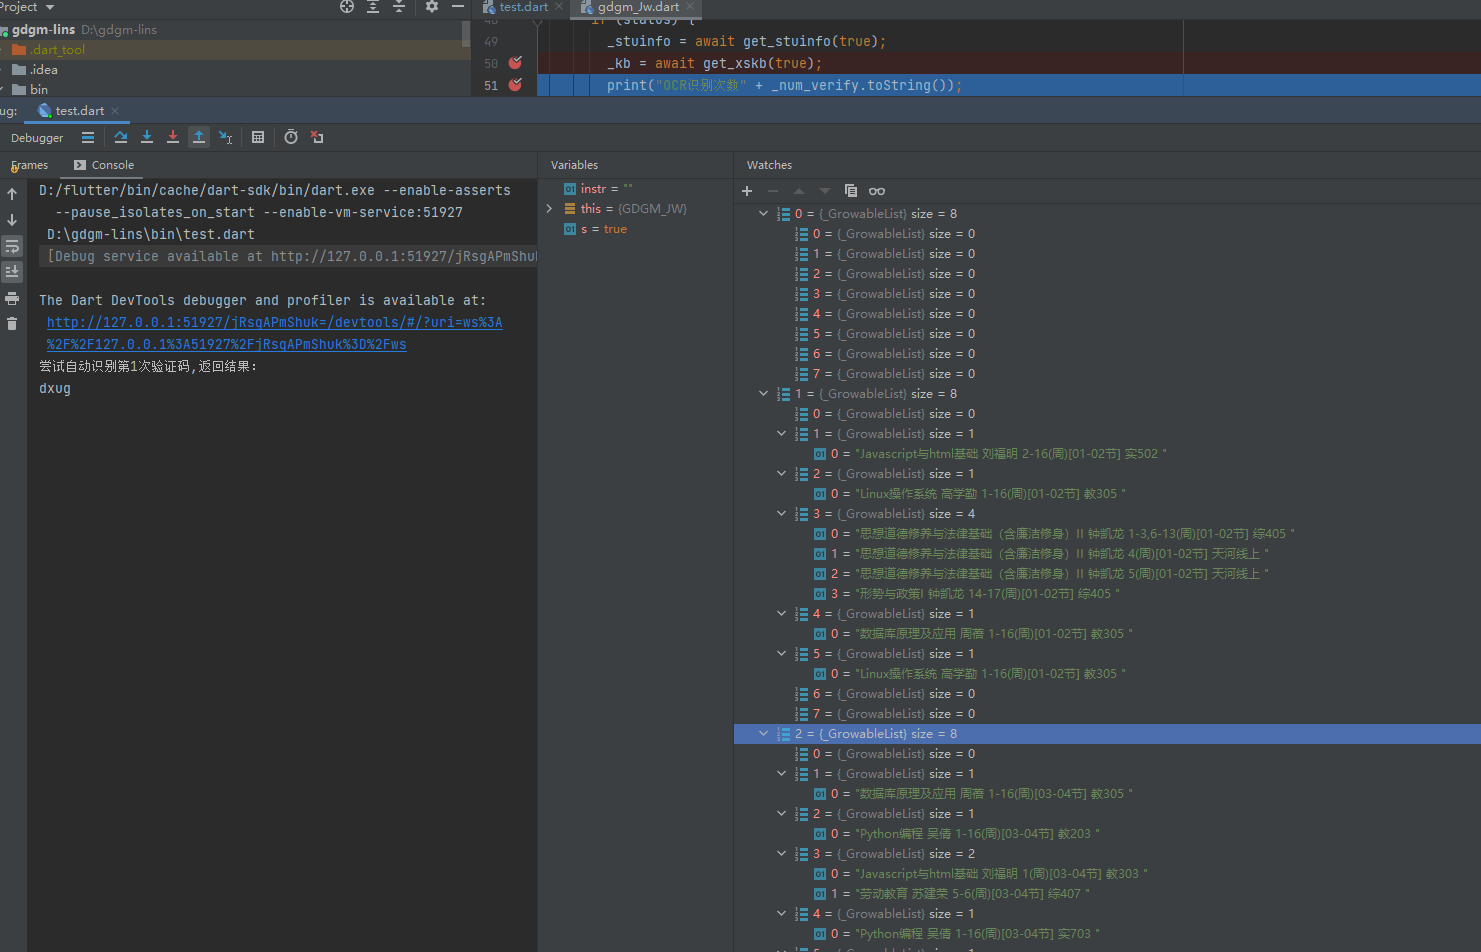
Task: Select the .dart_tool folder in Project tree
Action: pos(58,50)
